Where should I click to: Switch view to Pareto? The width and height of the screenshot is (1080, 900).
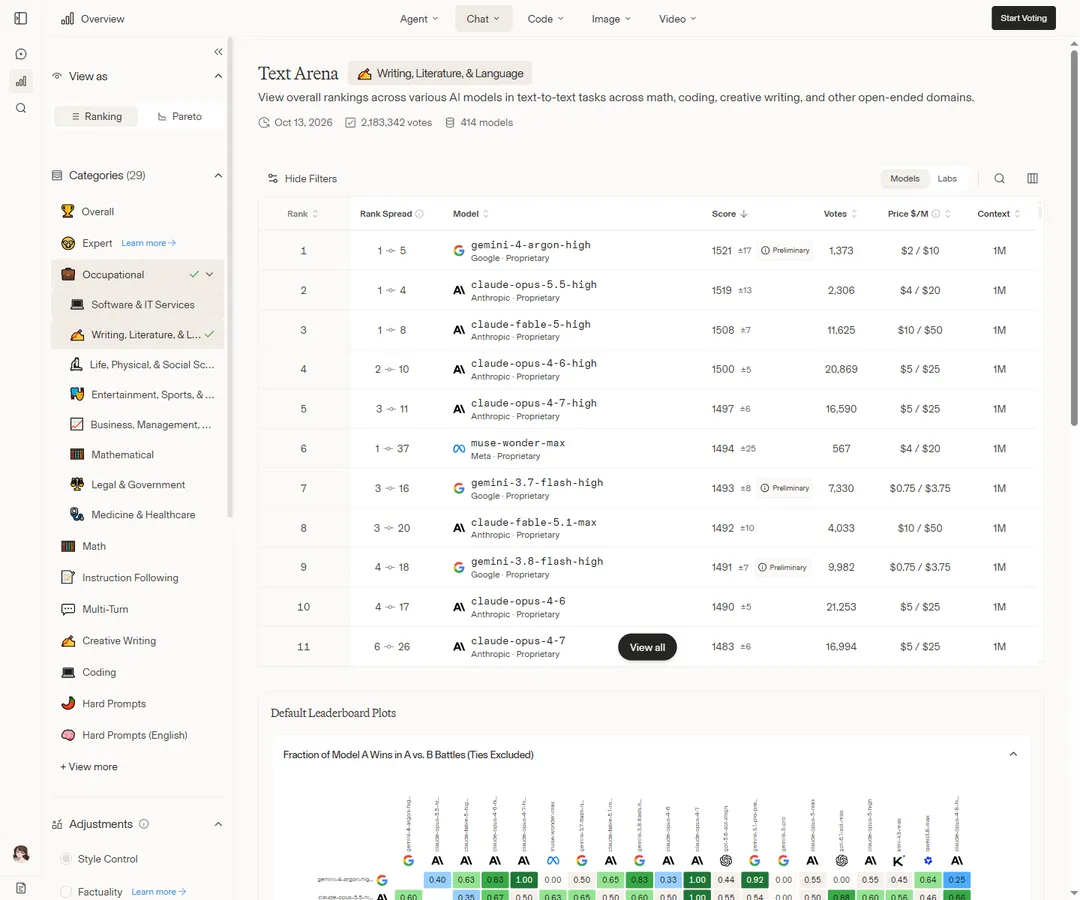point(180,116)
